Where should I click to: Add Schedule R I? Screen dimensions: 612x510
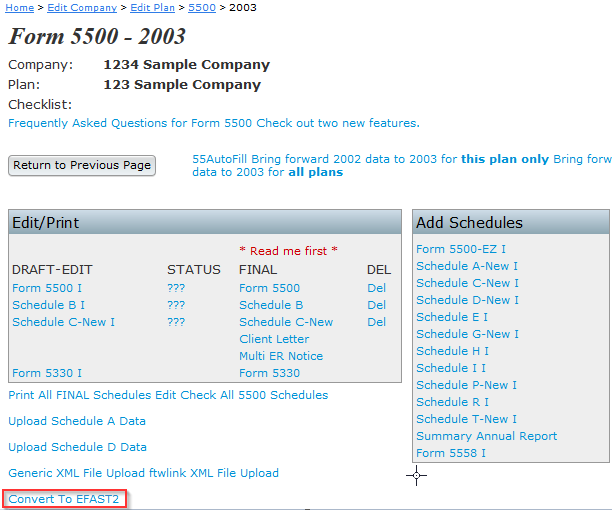[x=452, y=402]
